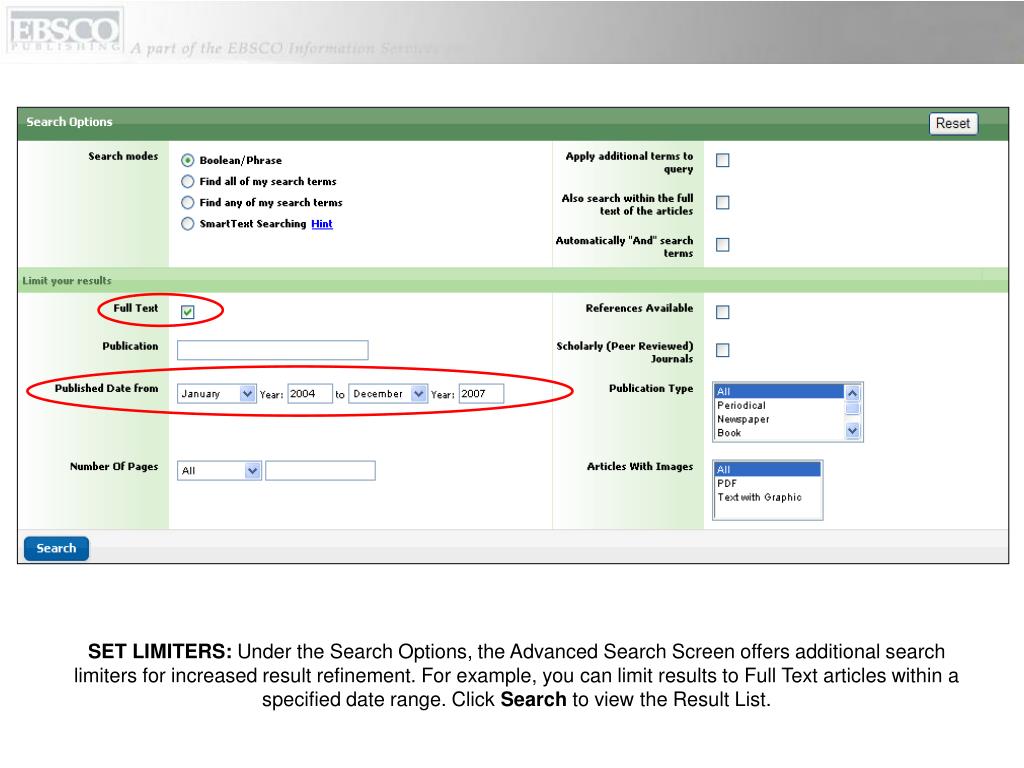Select Periodical in the Publication Type list

click(779, 406)
